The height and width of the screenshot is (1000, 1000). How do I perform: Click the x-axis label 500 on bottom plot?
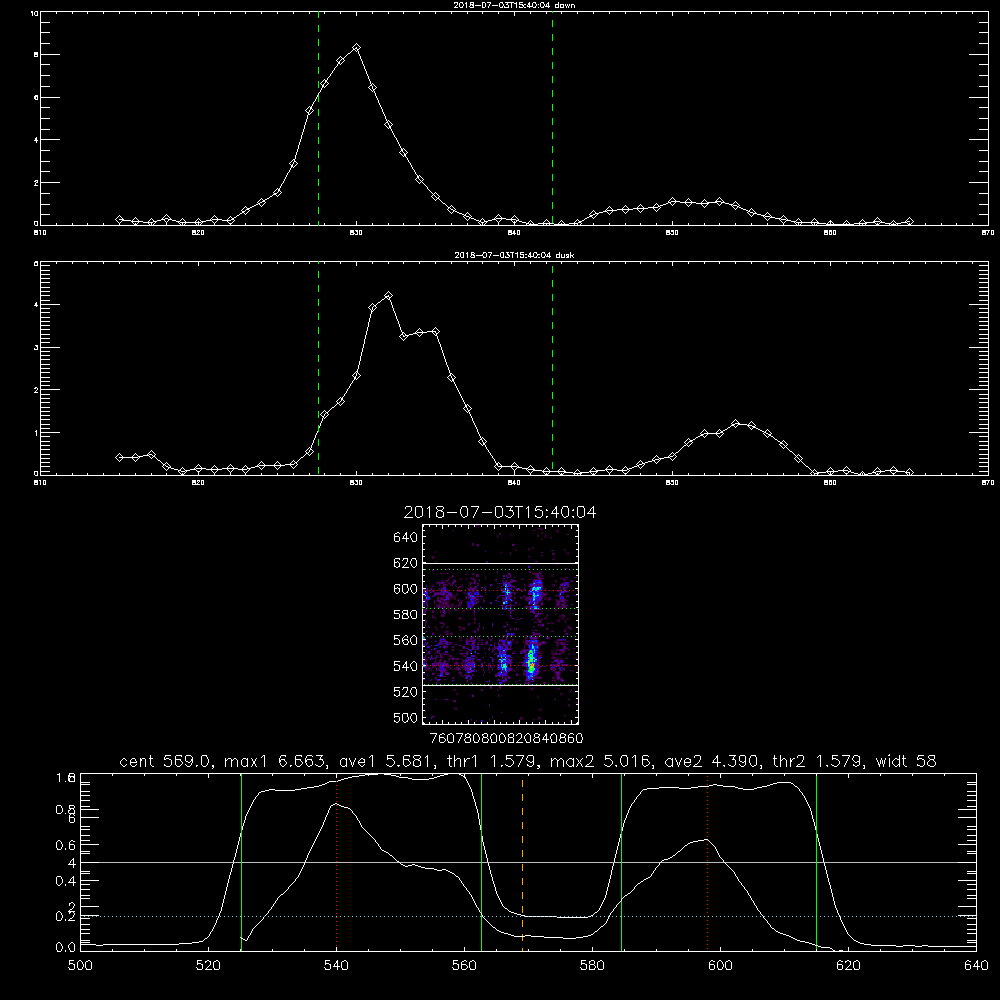click(80, 966)
